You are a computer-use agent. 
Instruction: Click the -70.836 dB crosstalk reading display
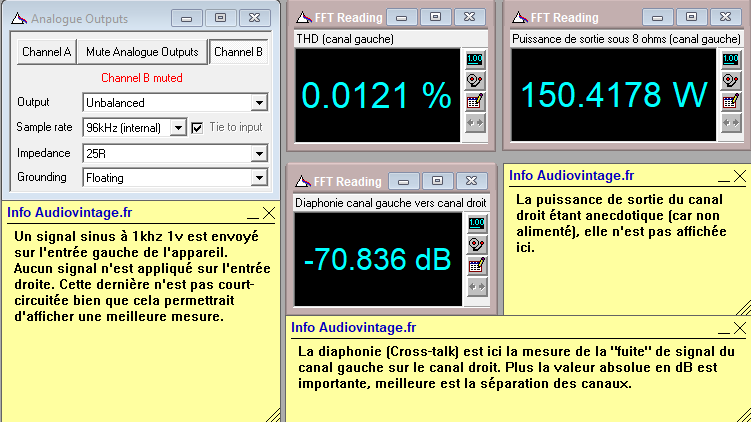click(x=378, y=259)
